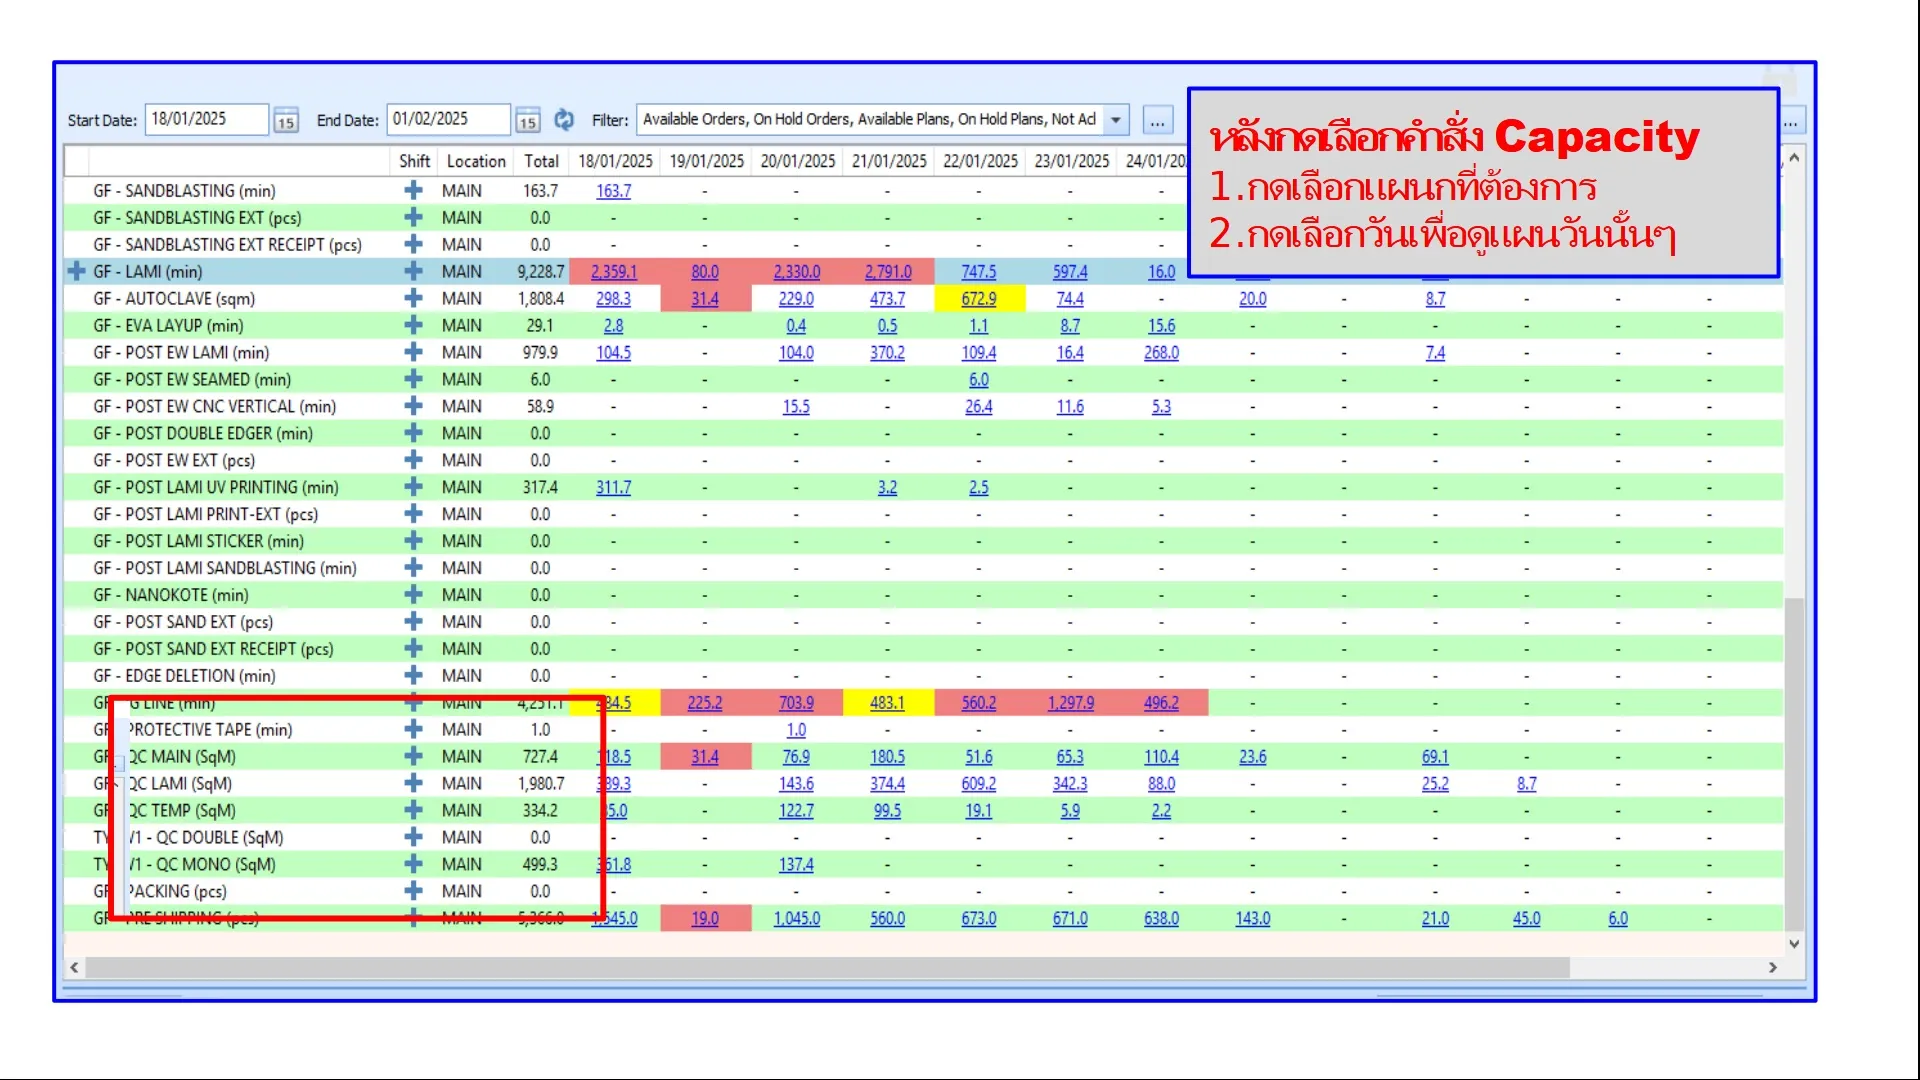
Task: Click plus icon on GF - EDGE DELETION row
Action: (x=413, y=676)
